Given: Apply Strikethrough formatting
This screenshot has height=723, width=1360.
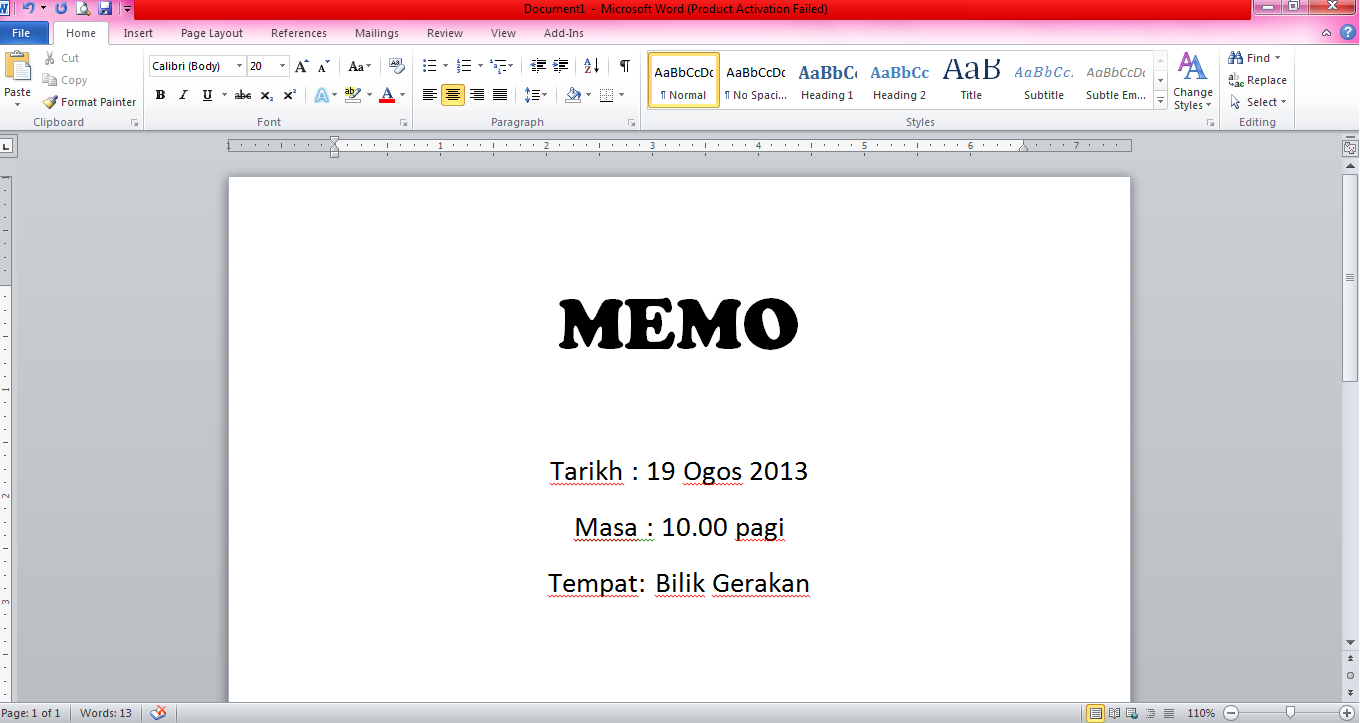Looking at the screenshot, I should 243,95.
